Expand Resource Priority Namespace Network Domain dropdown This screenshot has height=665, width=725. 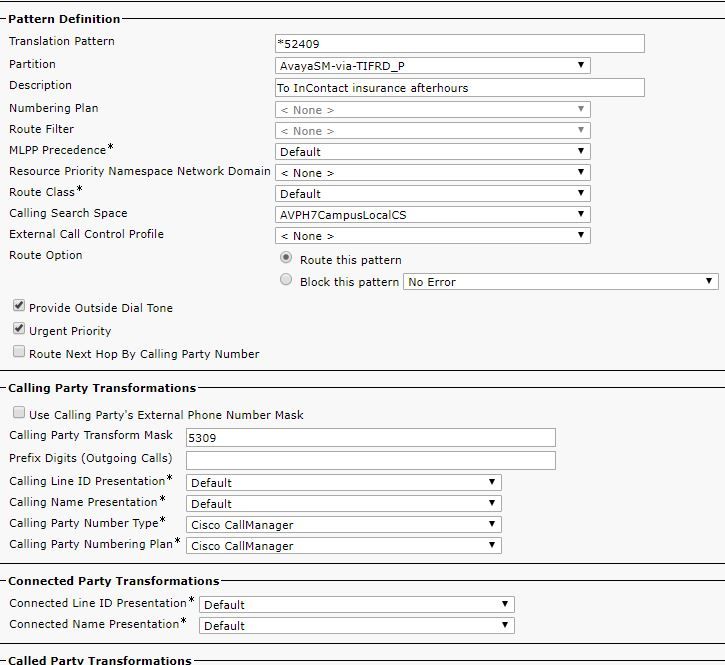click(432, 172)
